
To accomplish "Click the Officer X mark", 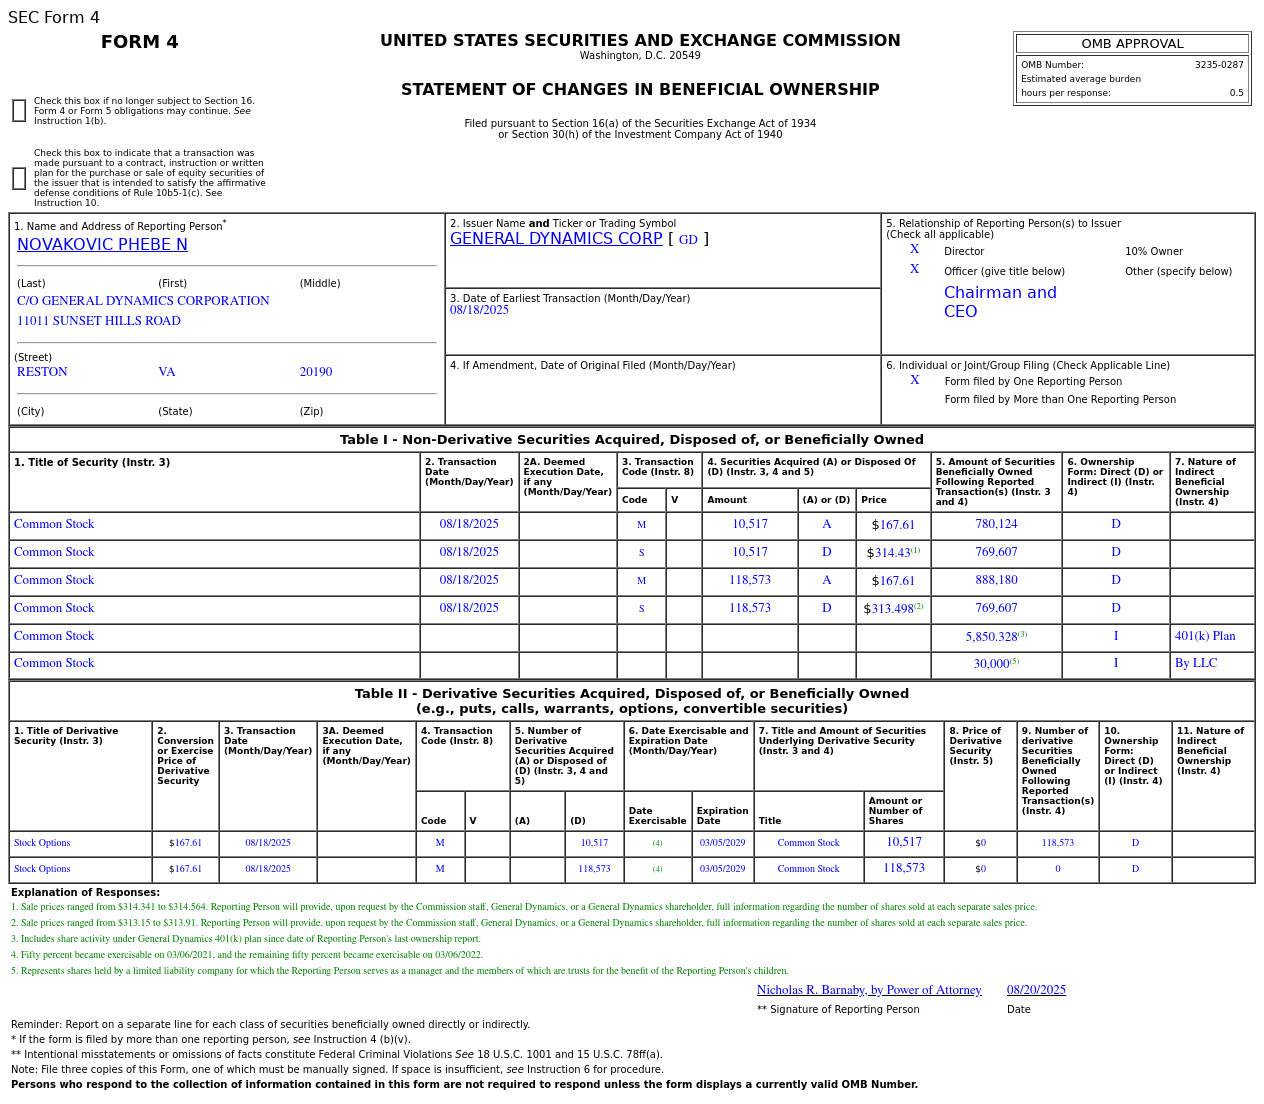I will click(x=914, y=270).
